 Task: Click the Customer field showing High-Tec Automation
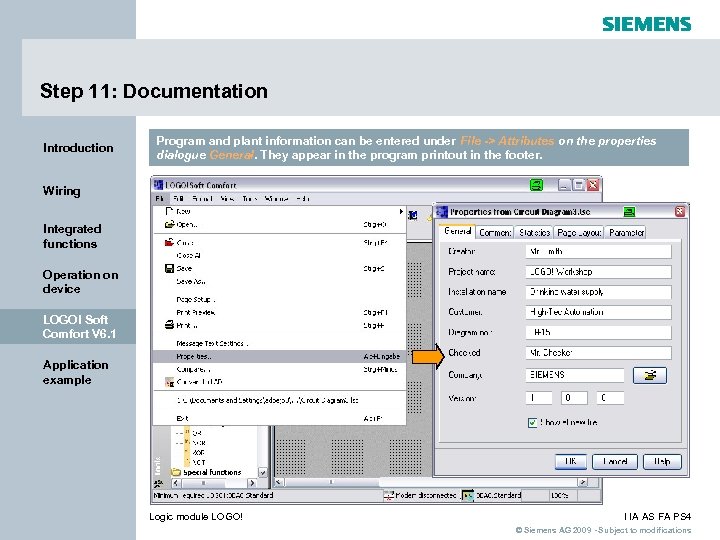coord(598,312)
